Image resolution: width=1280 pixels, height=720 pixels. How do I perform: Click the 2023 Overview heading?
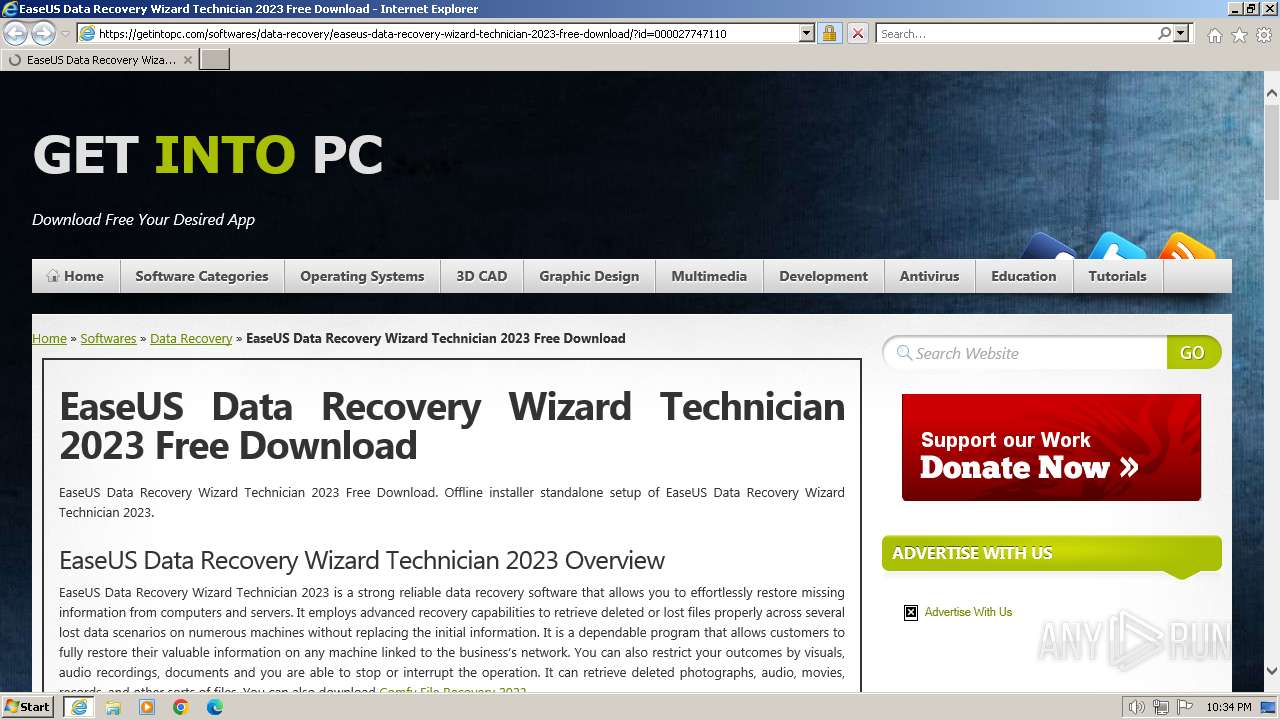point(362,560)
